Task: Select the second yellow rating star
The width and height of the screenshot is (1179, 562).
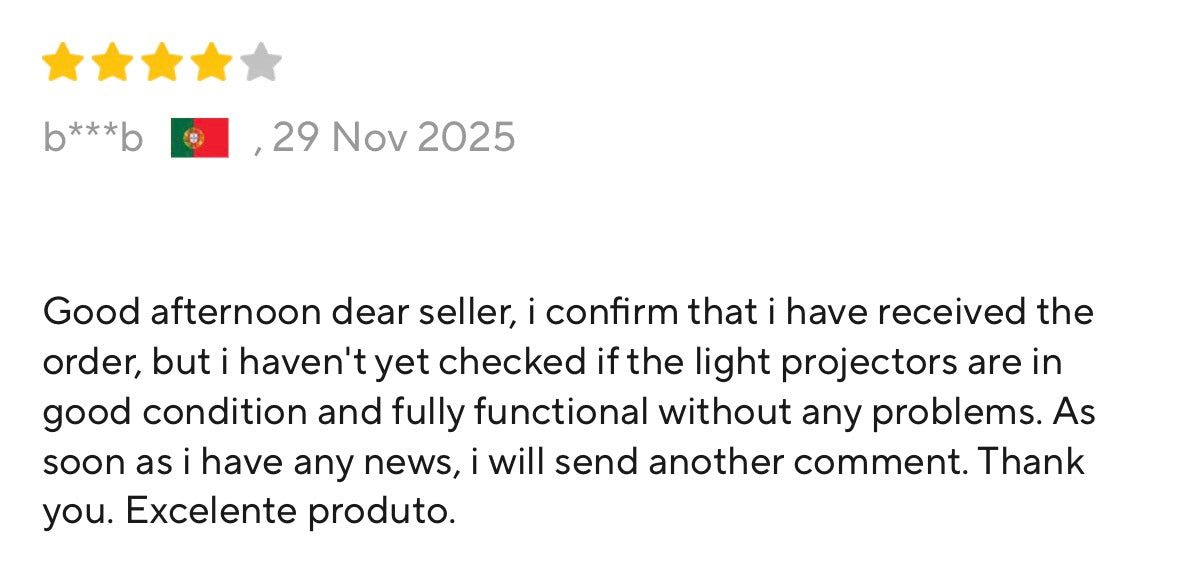Action: click(x=112, y=62)
